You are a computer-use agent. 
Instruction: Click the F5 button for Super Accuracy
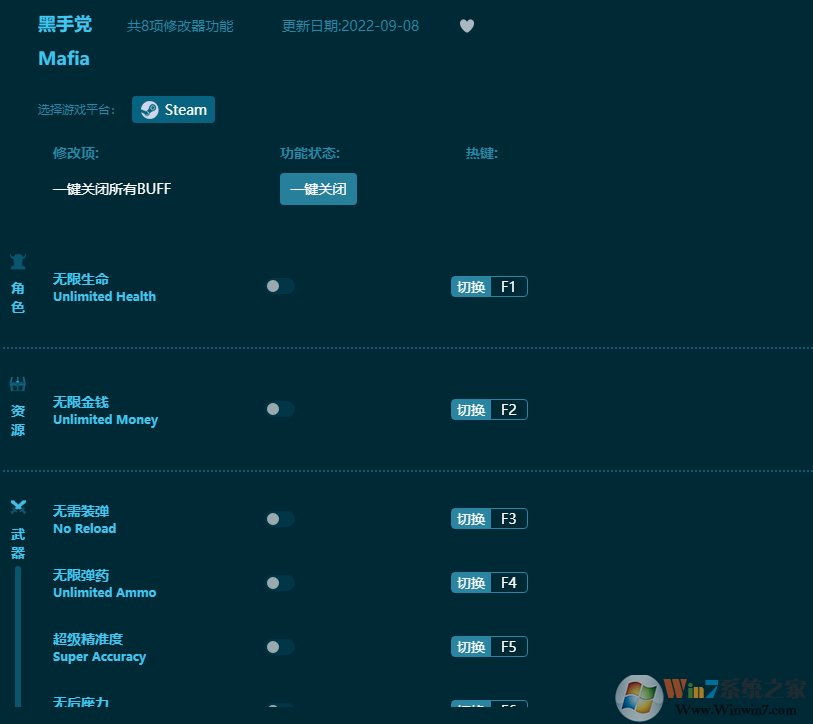(489, 646)
